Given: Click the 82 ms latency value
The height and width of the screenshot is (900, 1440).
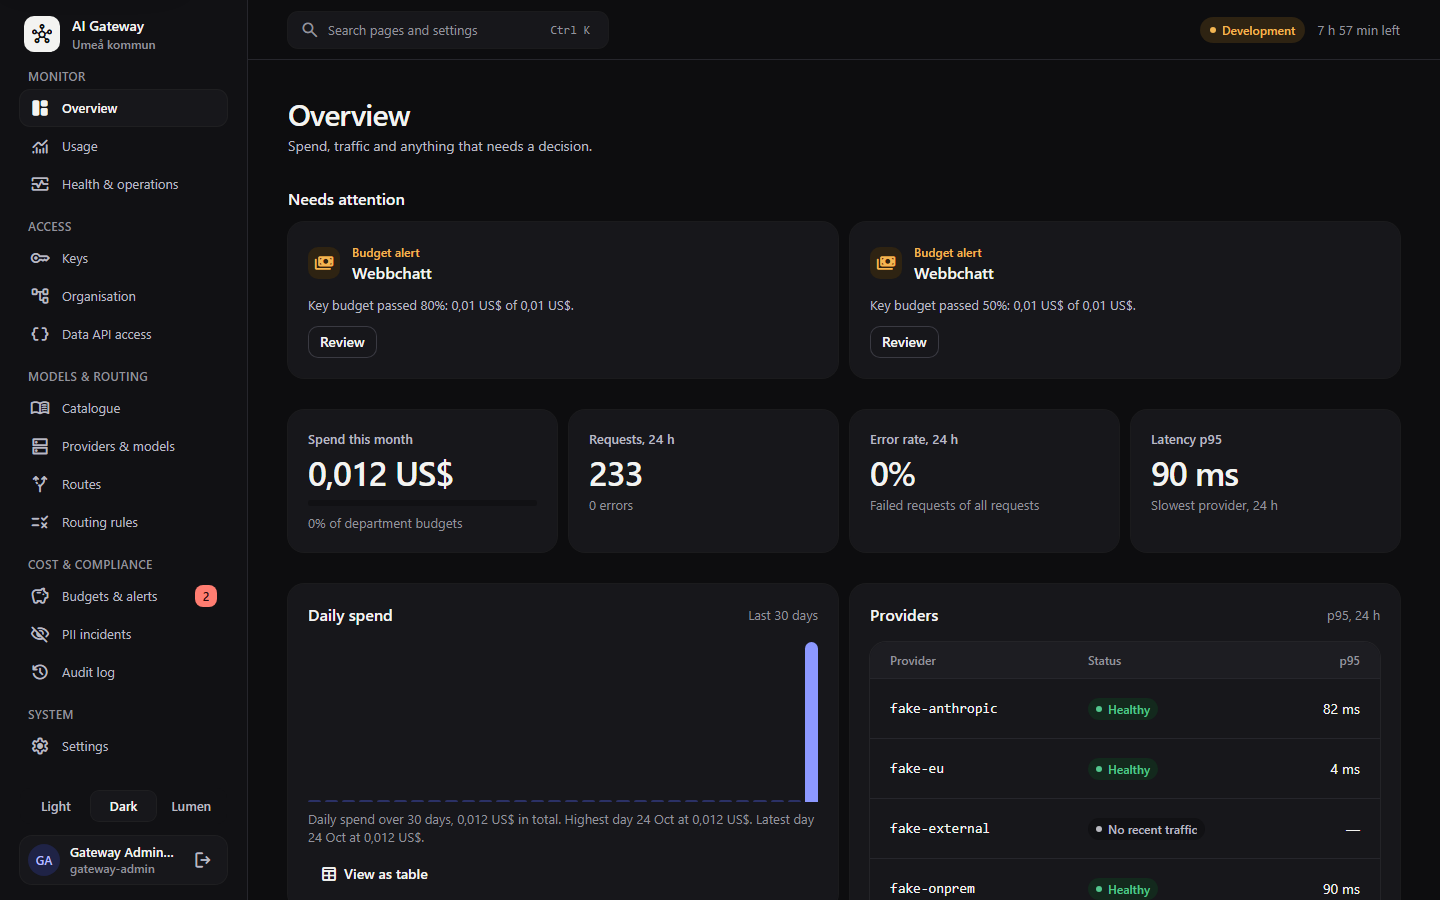Looking at the screenshot, I should (1341, 709).
